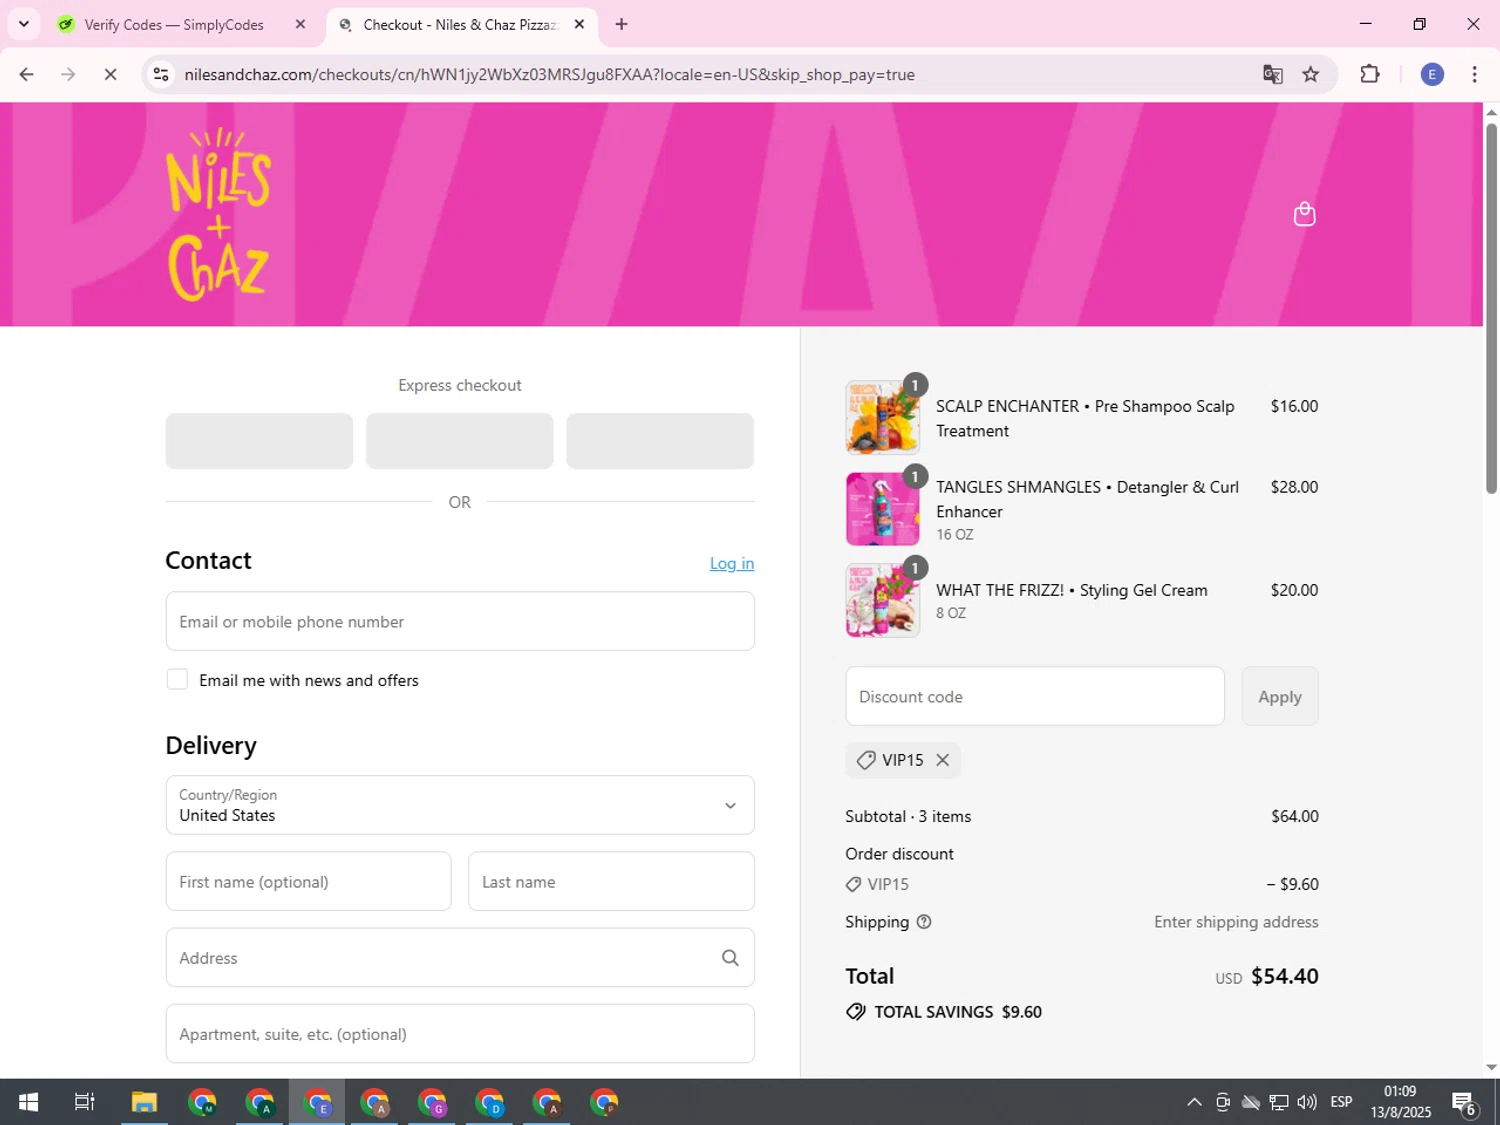Focus the Email or mobile phone number field

(x=460, y=621)
